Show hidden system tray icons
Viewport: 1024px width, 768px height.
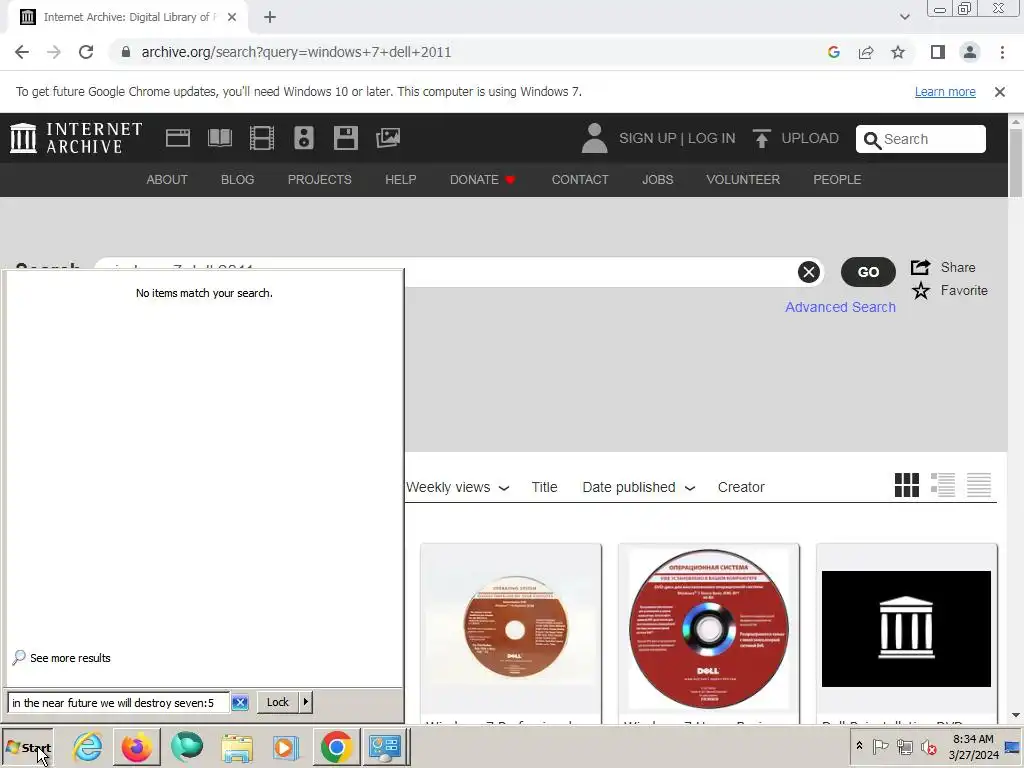point(859,746)
